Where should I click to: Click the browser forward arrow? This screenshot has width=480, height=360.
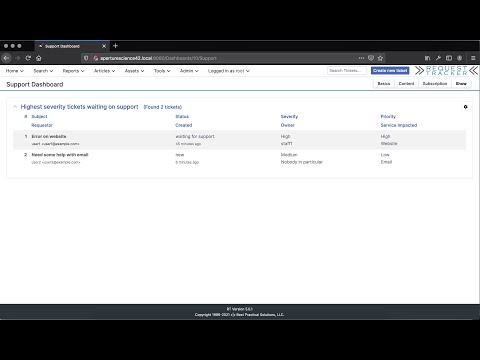click(x=17, y=58)
